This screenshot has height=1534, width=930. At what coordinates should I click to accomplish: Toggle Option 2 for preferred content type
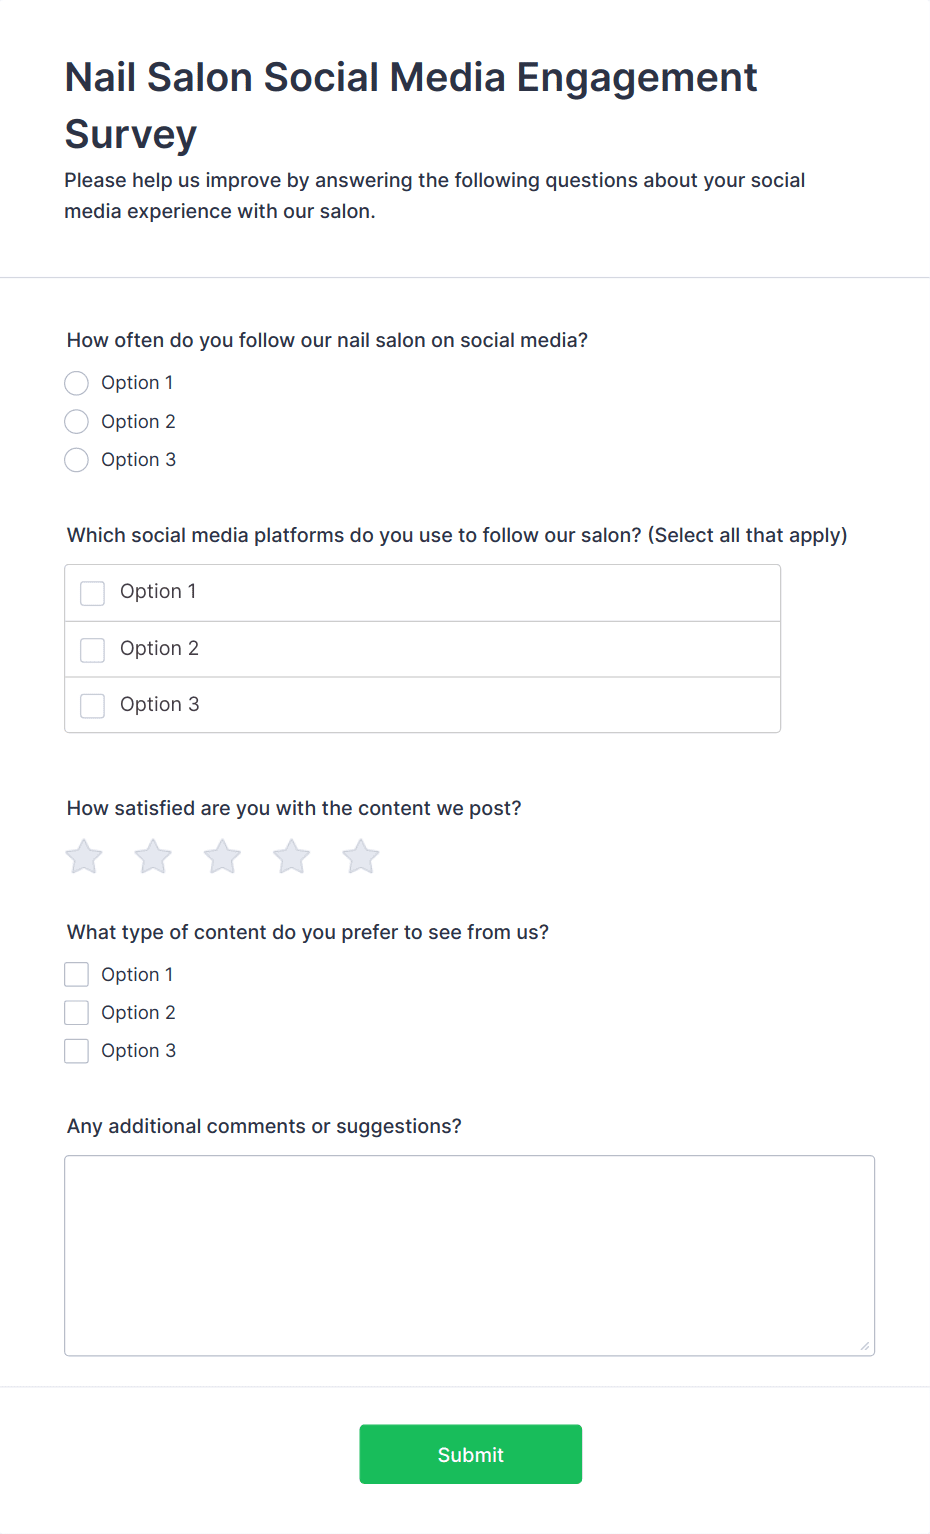pyautogui.click(x=77, y=1013)
